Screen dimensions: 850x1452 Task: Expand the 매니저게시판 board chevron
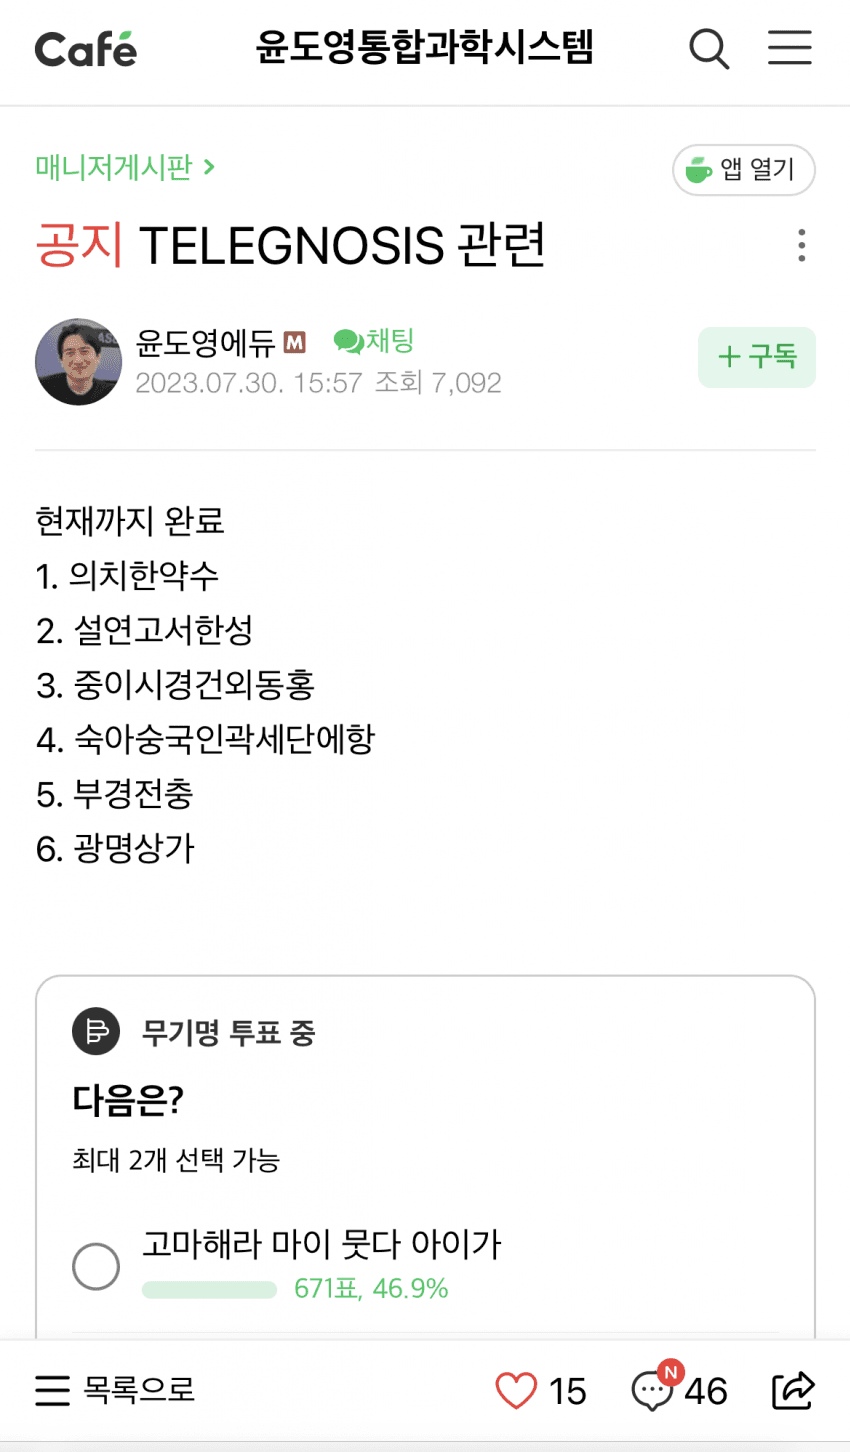(209, 167)
